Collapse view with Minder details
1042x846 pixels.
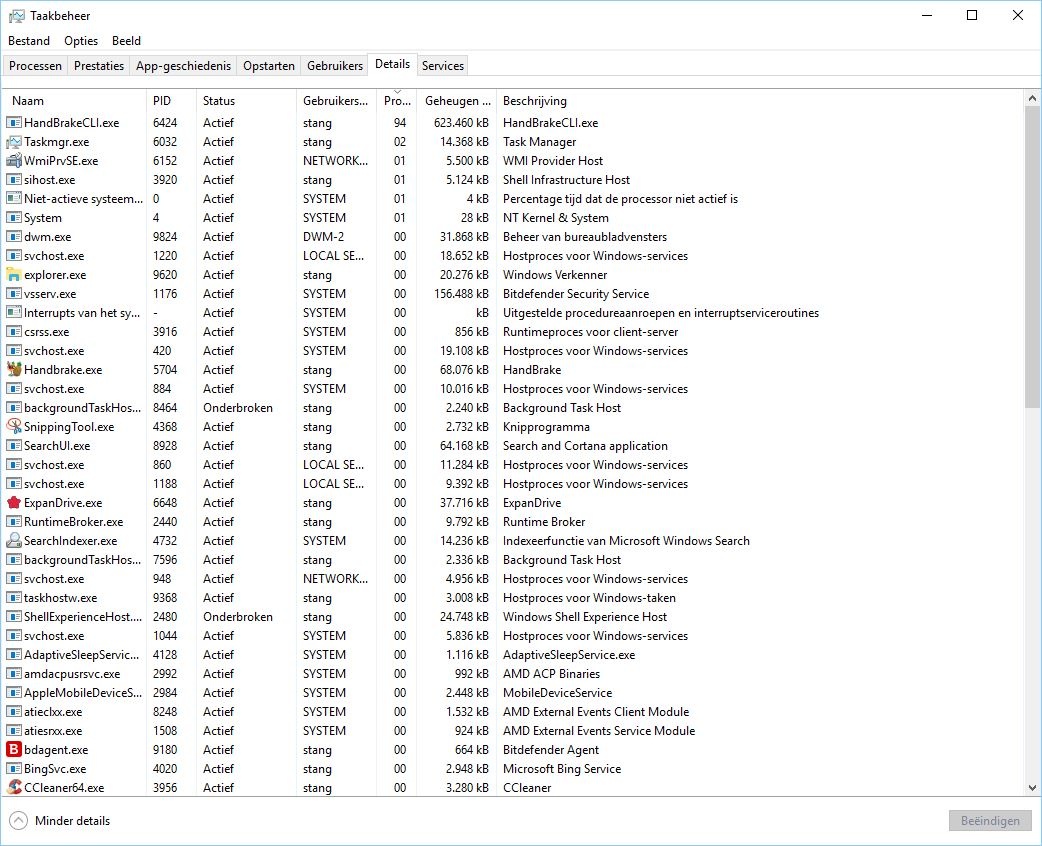(60, 821)
